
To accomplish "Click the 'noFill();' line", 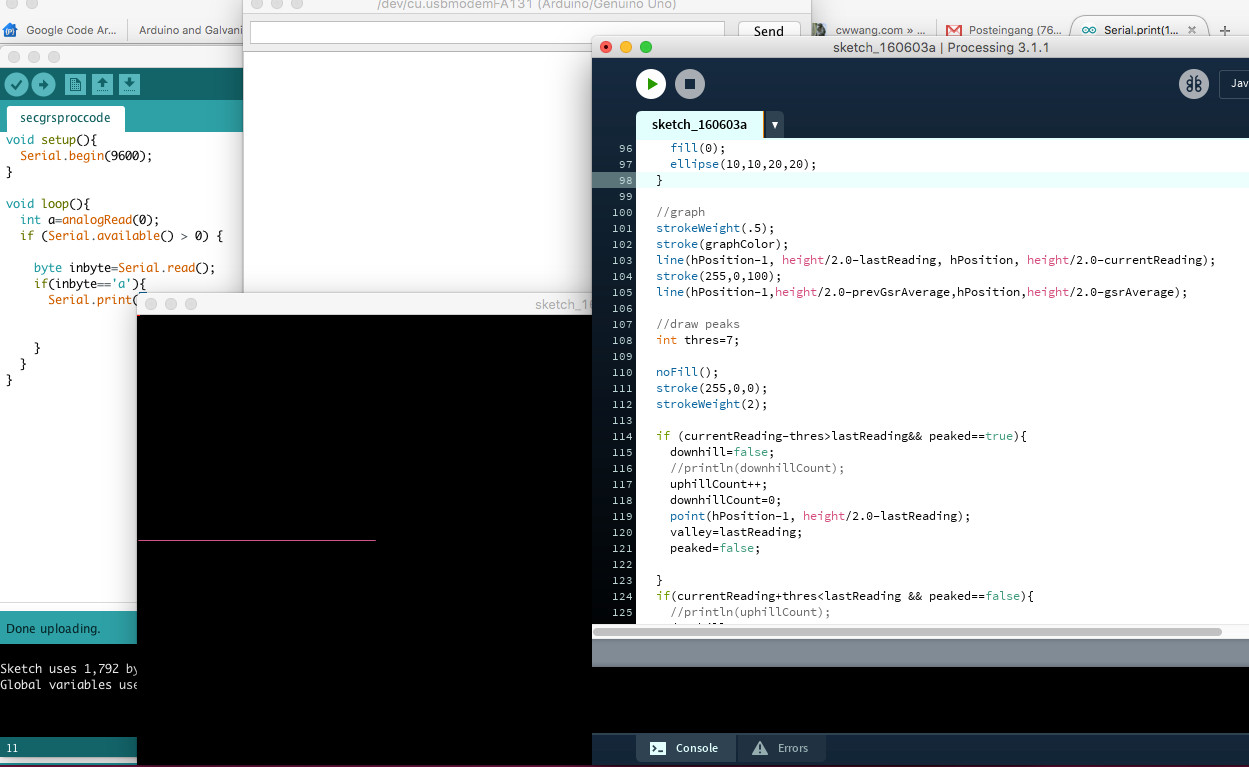I will click(x=687, y=372).
